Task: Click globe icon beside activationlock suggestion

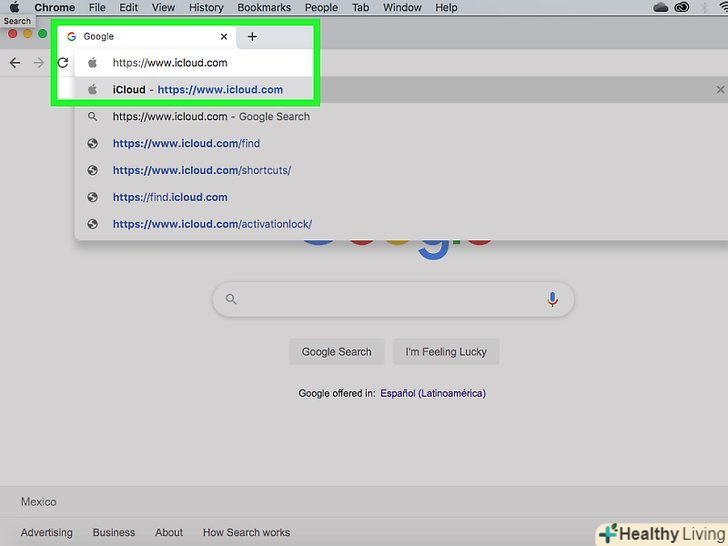Action: 92,224
